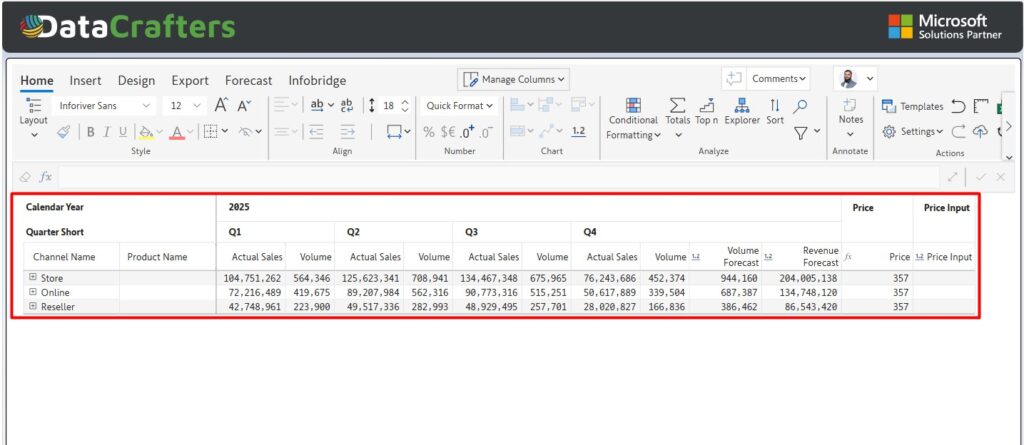Click the Conditional Formatting icon
The height and width of the screenshot is (445, 1024).
pyautogui.click(x=633, y=106)
